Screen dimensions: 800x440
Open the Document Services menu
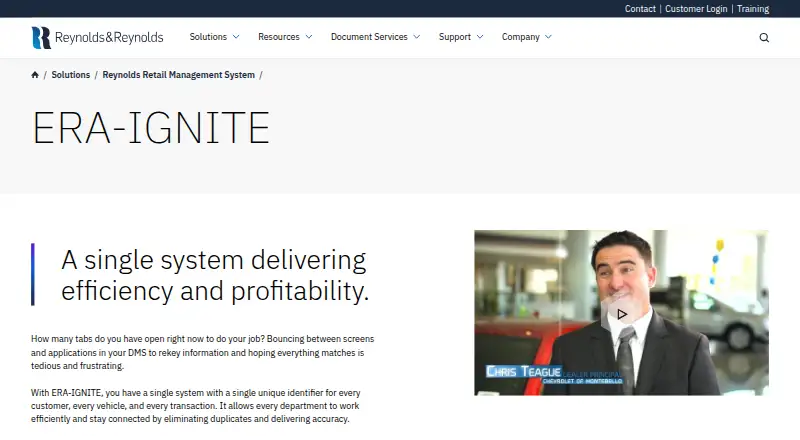tap(369, 37)
